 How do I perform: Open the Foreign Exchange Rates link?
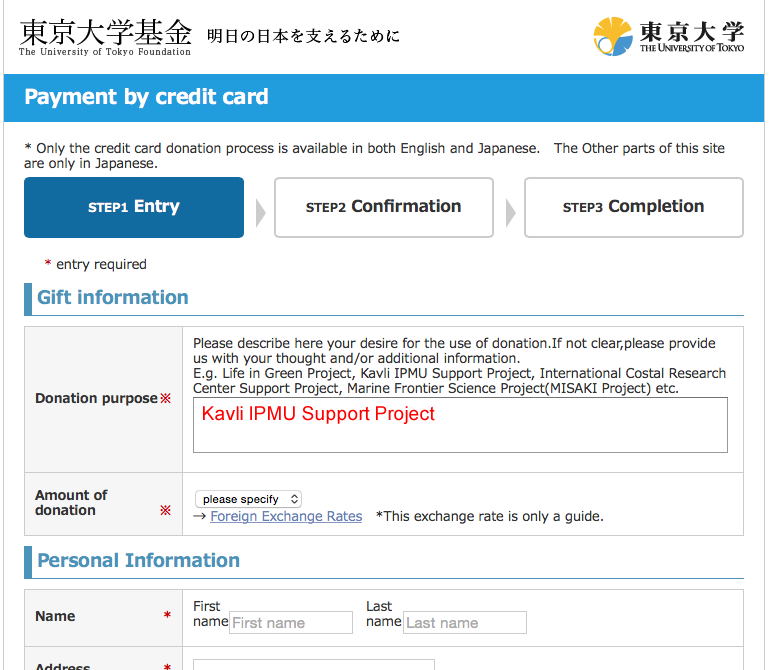click(286, 517)
